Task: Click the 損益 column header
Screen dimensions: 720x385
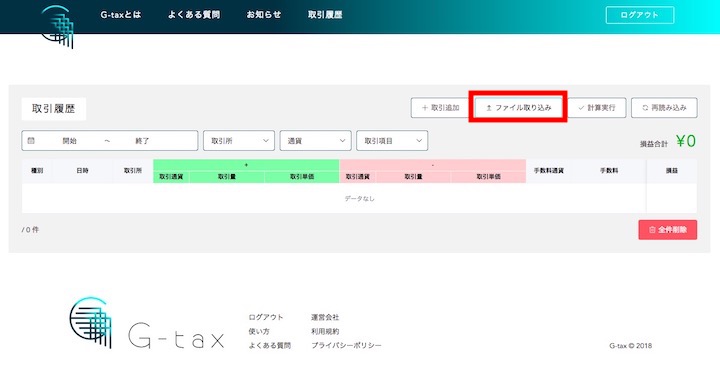Action: (672, 171)
